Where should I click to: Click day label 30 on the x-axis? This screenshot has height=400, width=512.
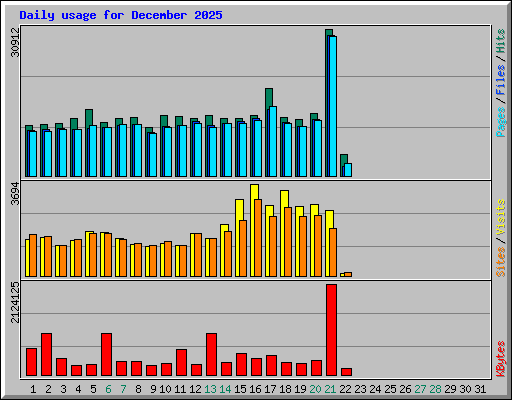tap(465, 389)
